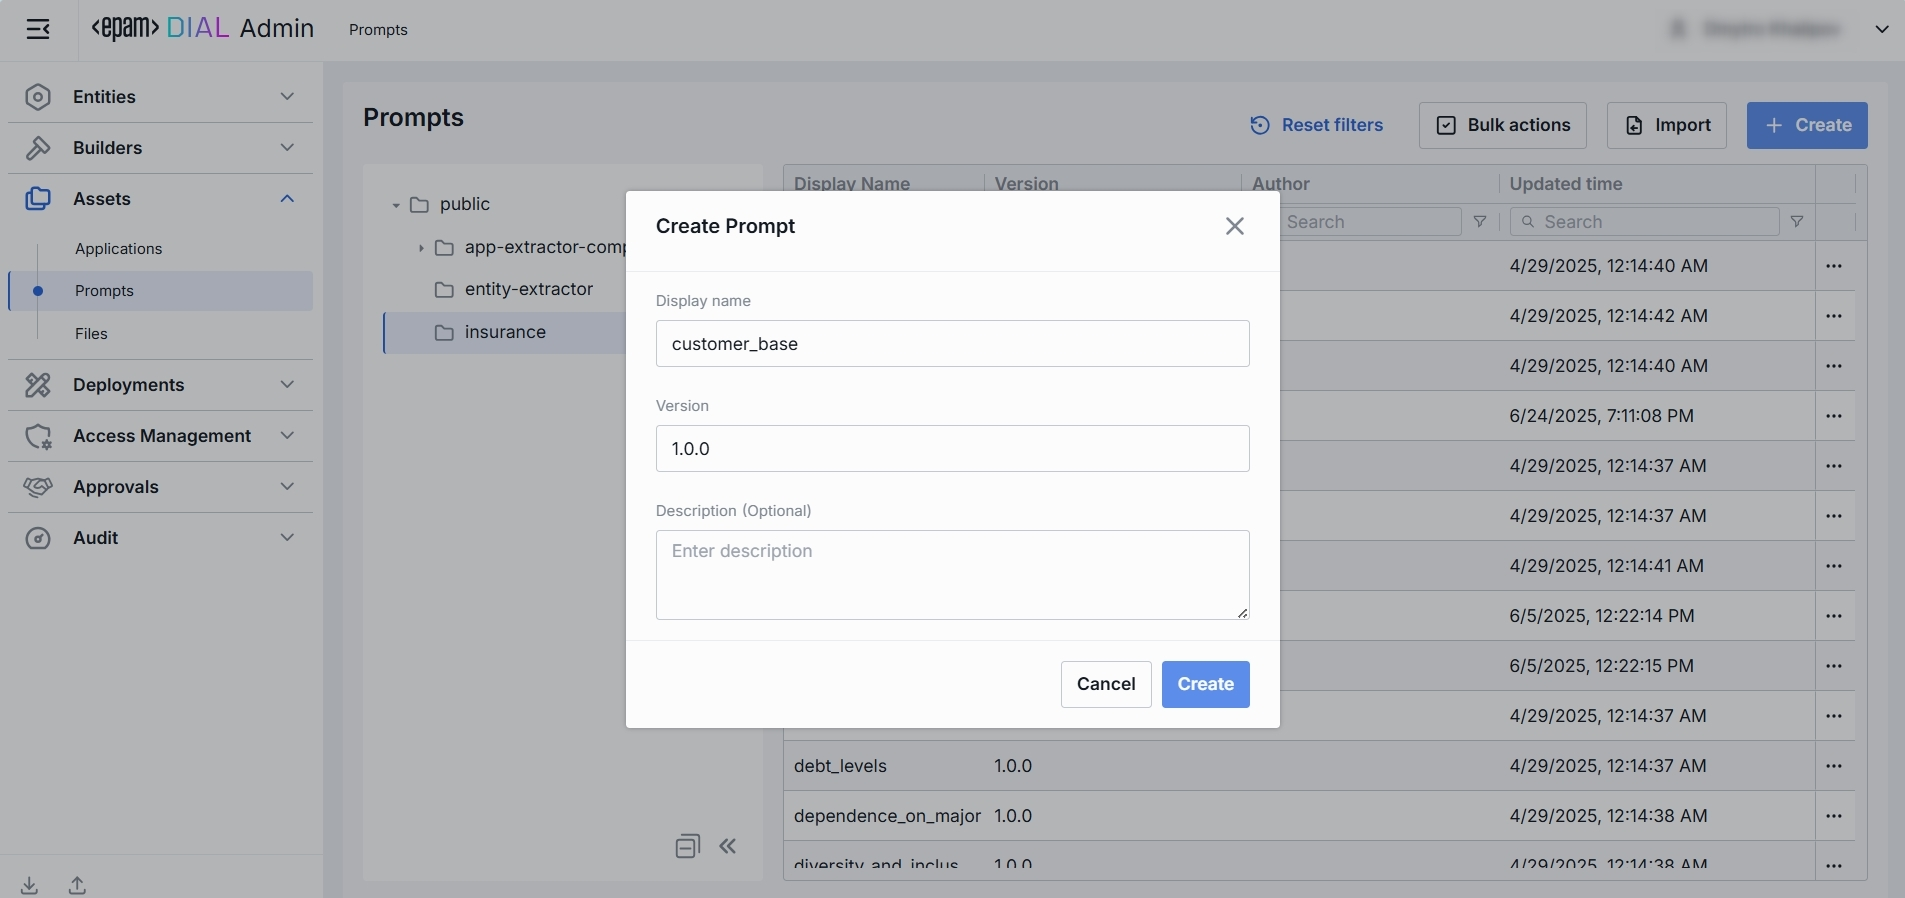Image resolution: width=1905 pixels, height=898 pixels.
Task: Close the Create Prompt dialog
Action: click(1235, 226)
